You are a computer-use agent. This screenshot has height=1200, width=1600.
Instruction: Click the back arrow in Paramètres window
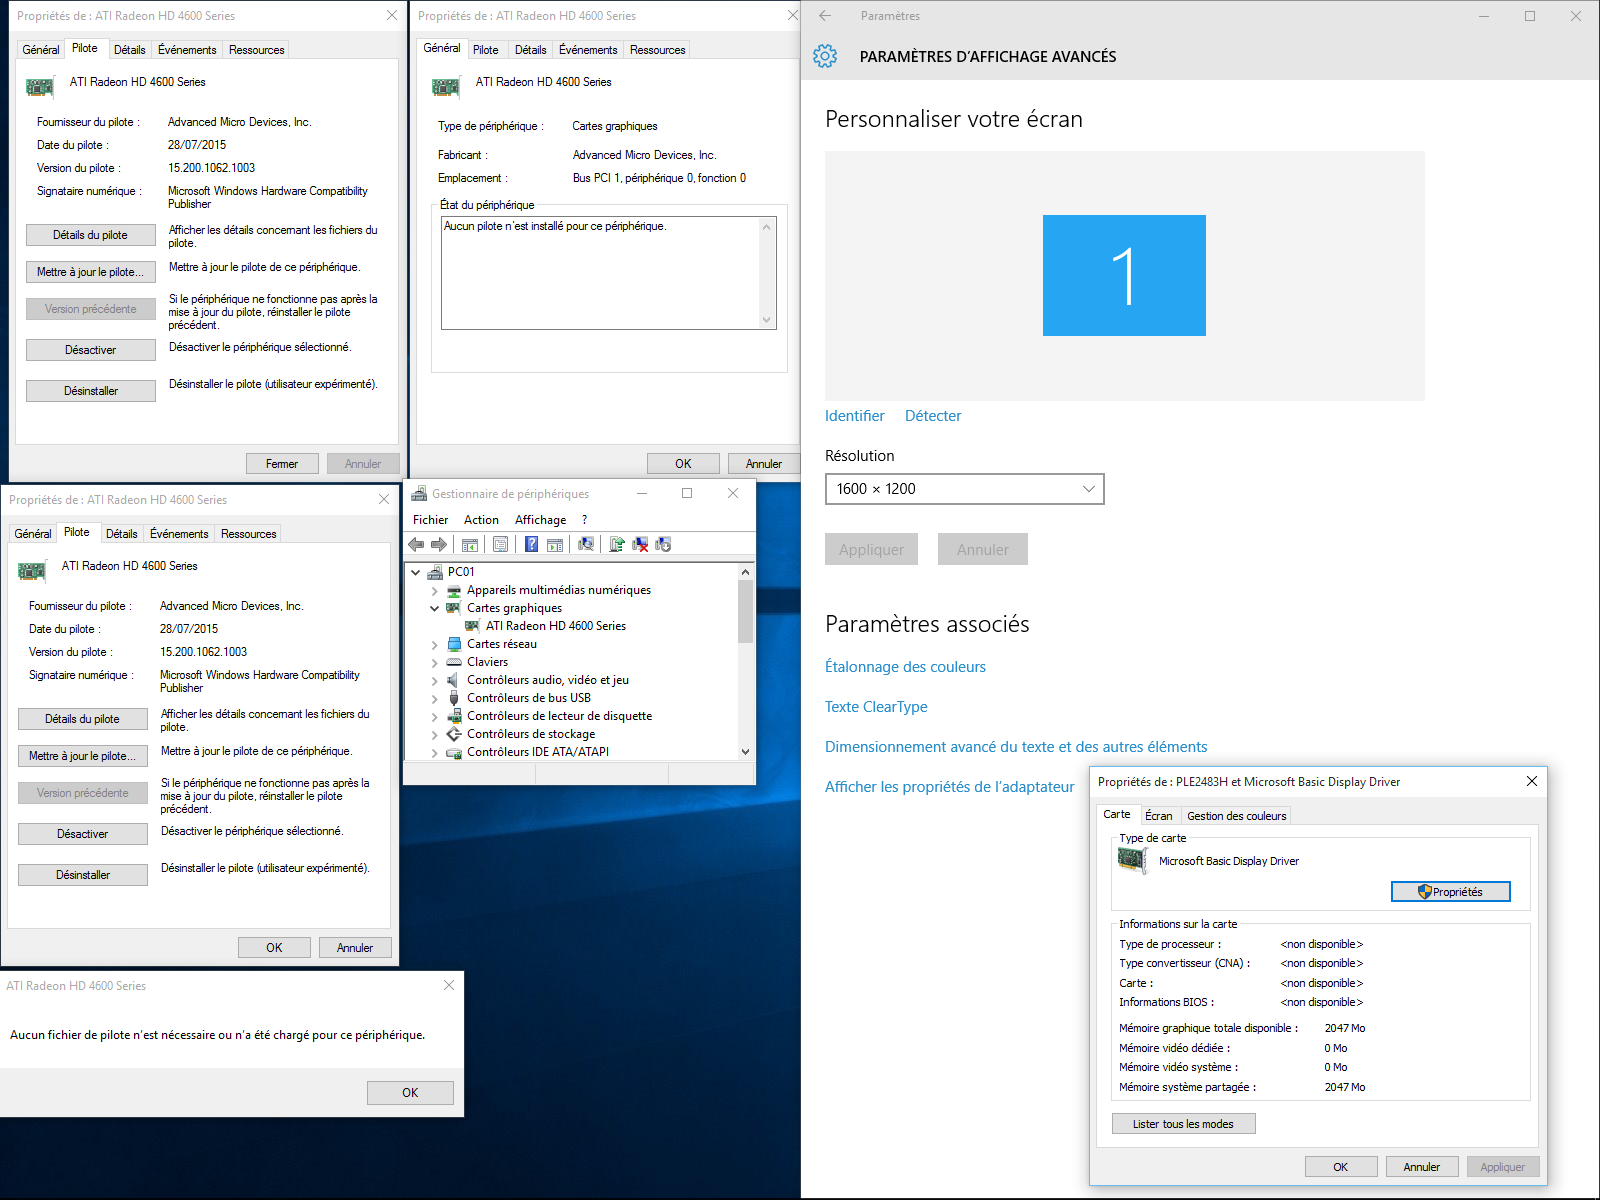(x=825, y=16)
